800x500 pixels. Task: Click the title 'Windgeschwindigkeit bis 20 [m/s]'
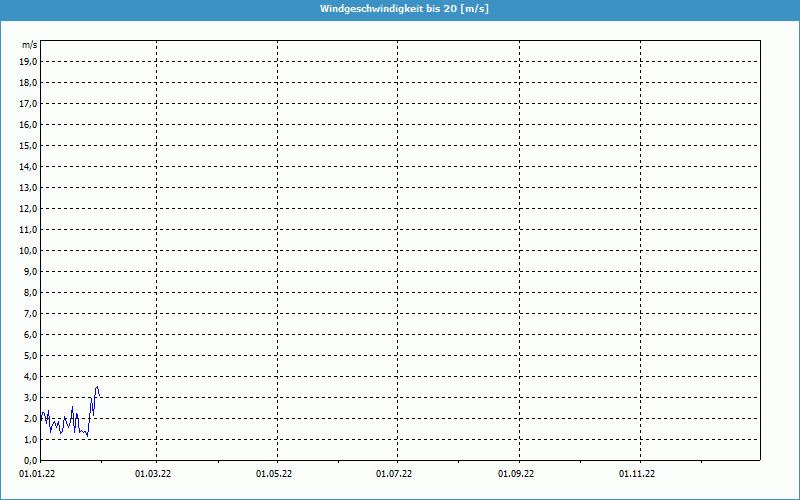(404, 9)
